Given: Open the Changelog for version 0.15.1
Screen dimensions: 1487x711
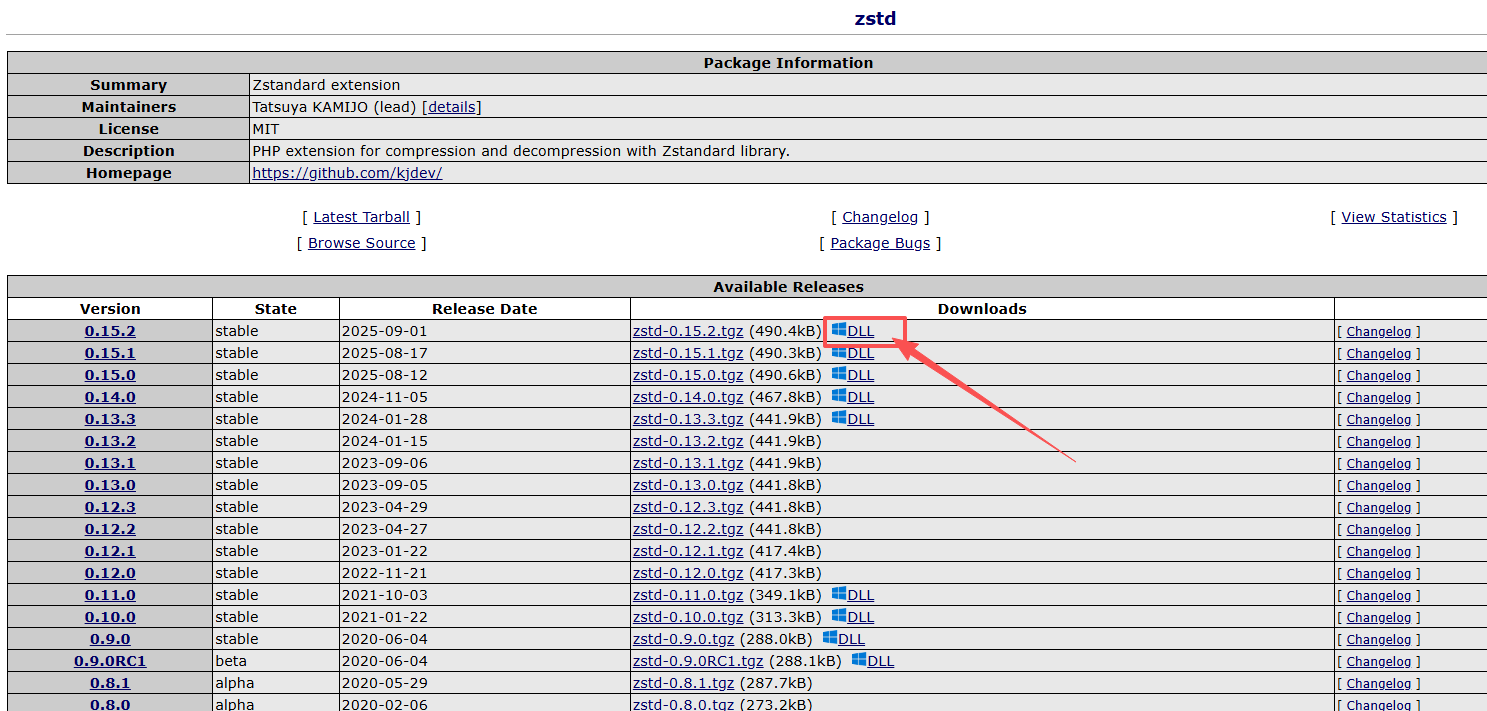Looking at the screenshot, I should coord(1378,354).
